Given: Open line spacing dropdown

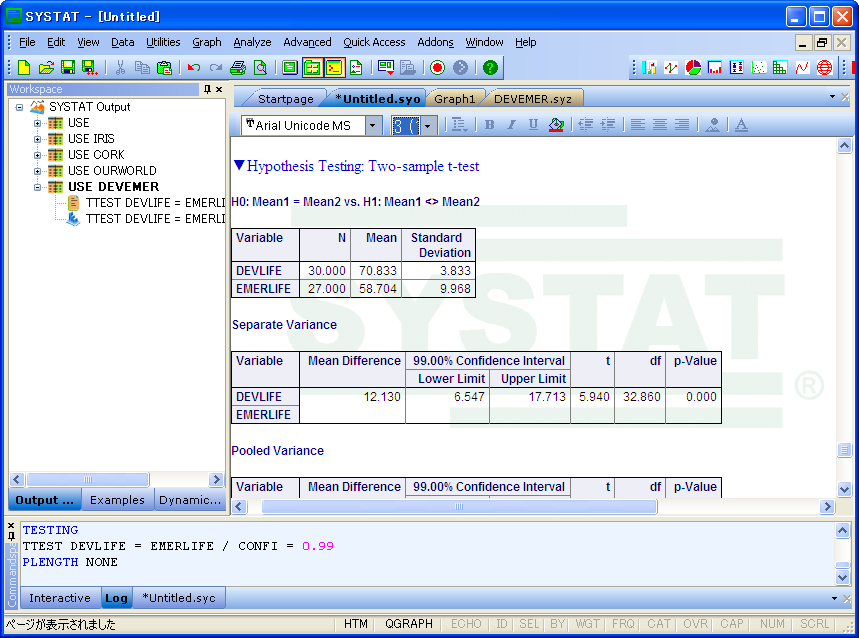Looking at the screenshot, I should pos(459,125).
